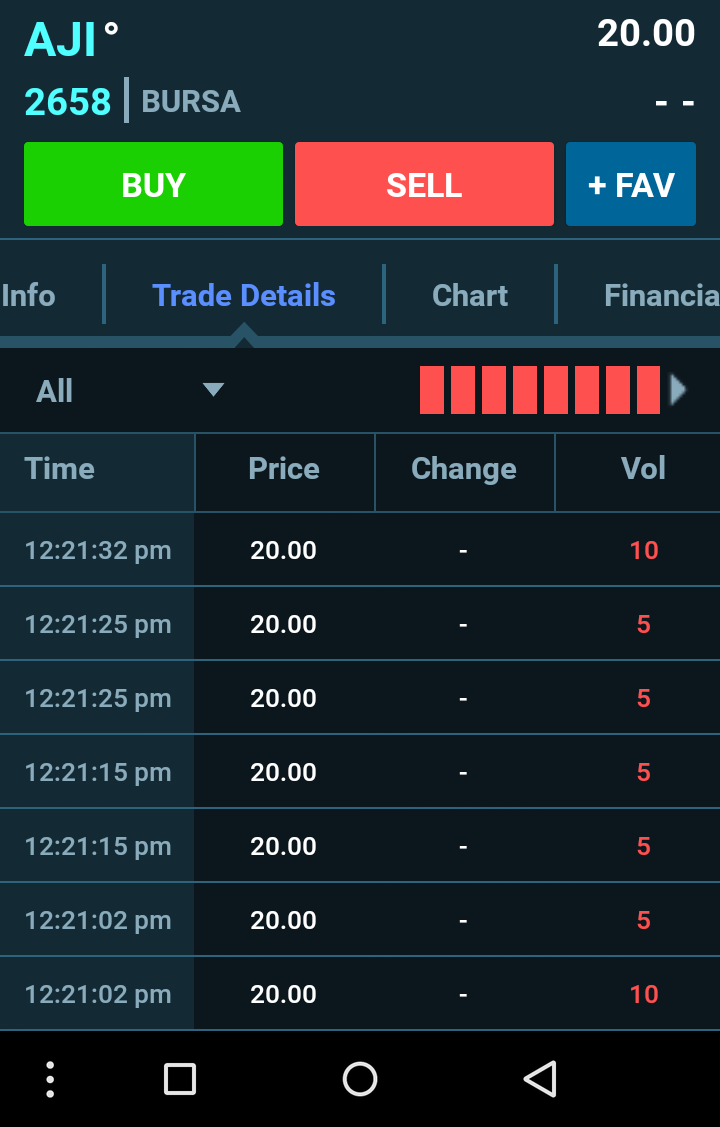This screenshot has height=1127, width=720.
Task: Select the 12:21:32 pm trade row
Action: (360, 550)
